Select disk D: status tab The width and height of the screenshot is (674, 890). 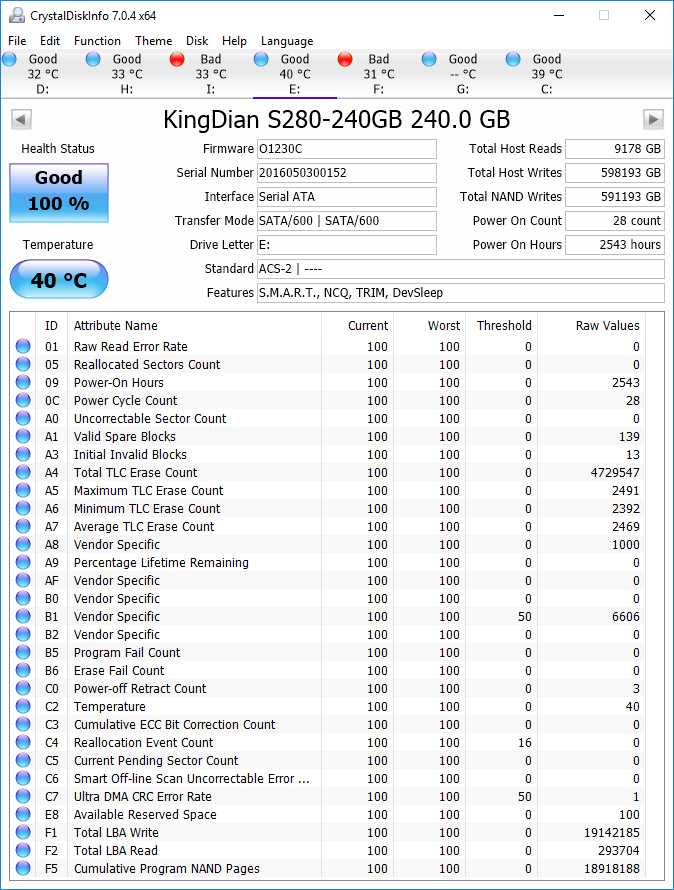pyautogui.click(x=43, y=74)
